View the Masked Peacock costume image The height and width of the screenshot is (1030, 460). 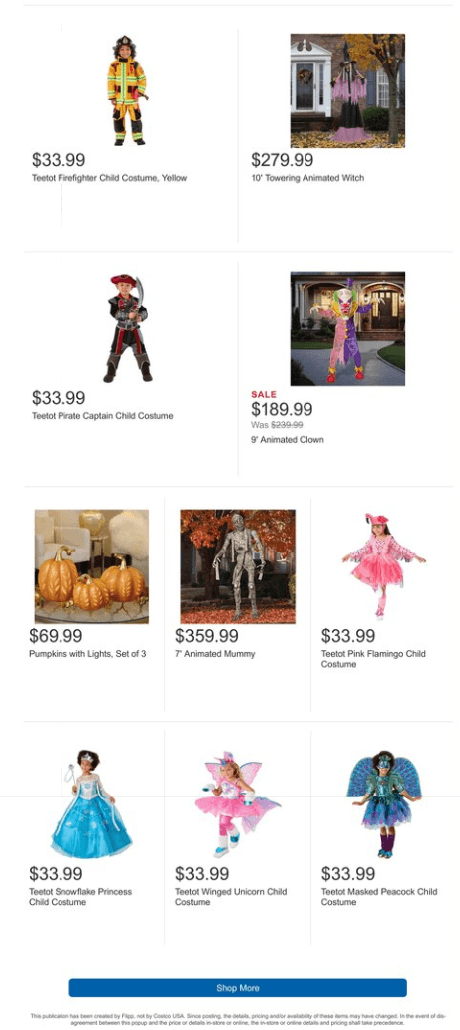click(x=384, y=804)
